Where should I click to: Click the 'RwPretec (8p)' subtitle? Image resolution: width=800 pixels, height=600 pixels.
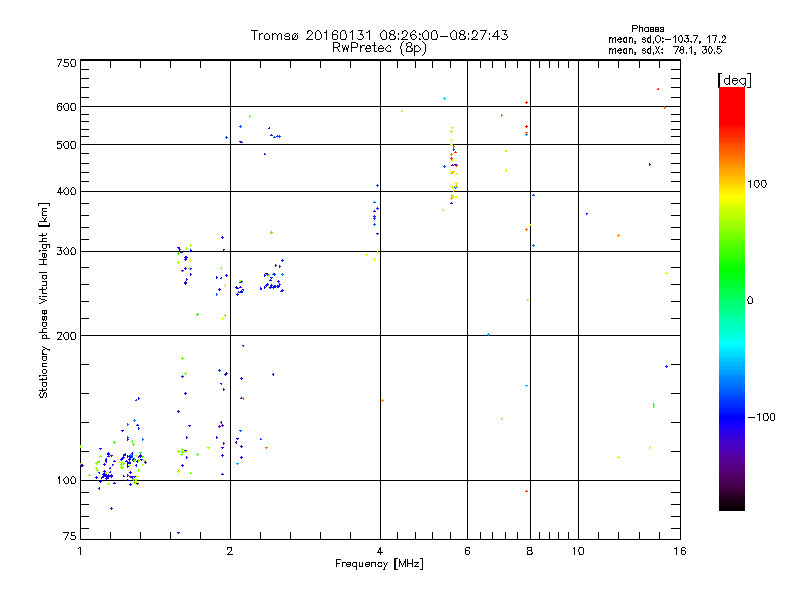(x=380, y=48)
